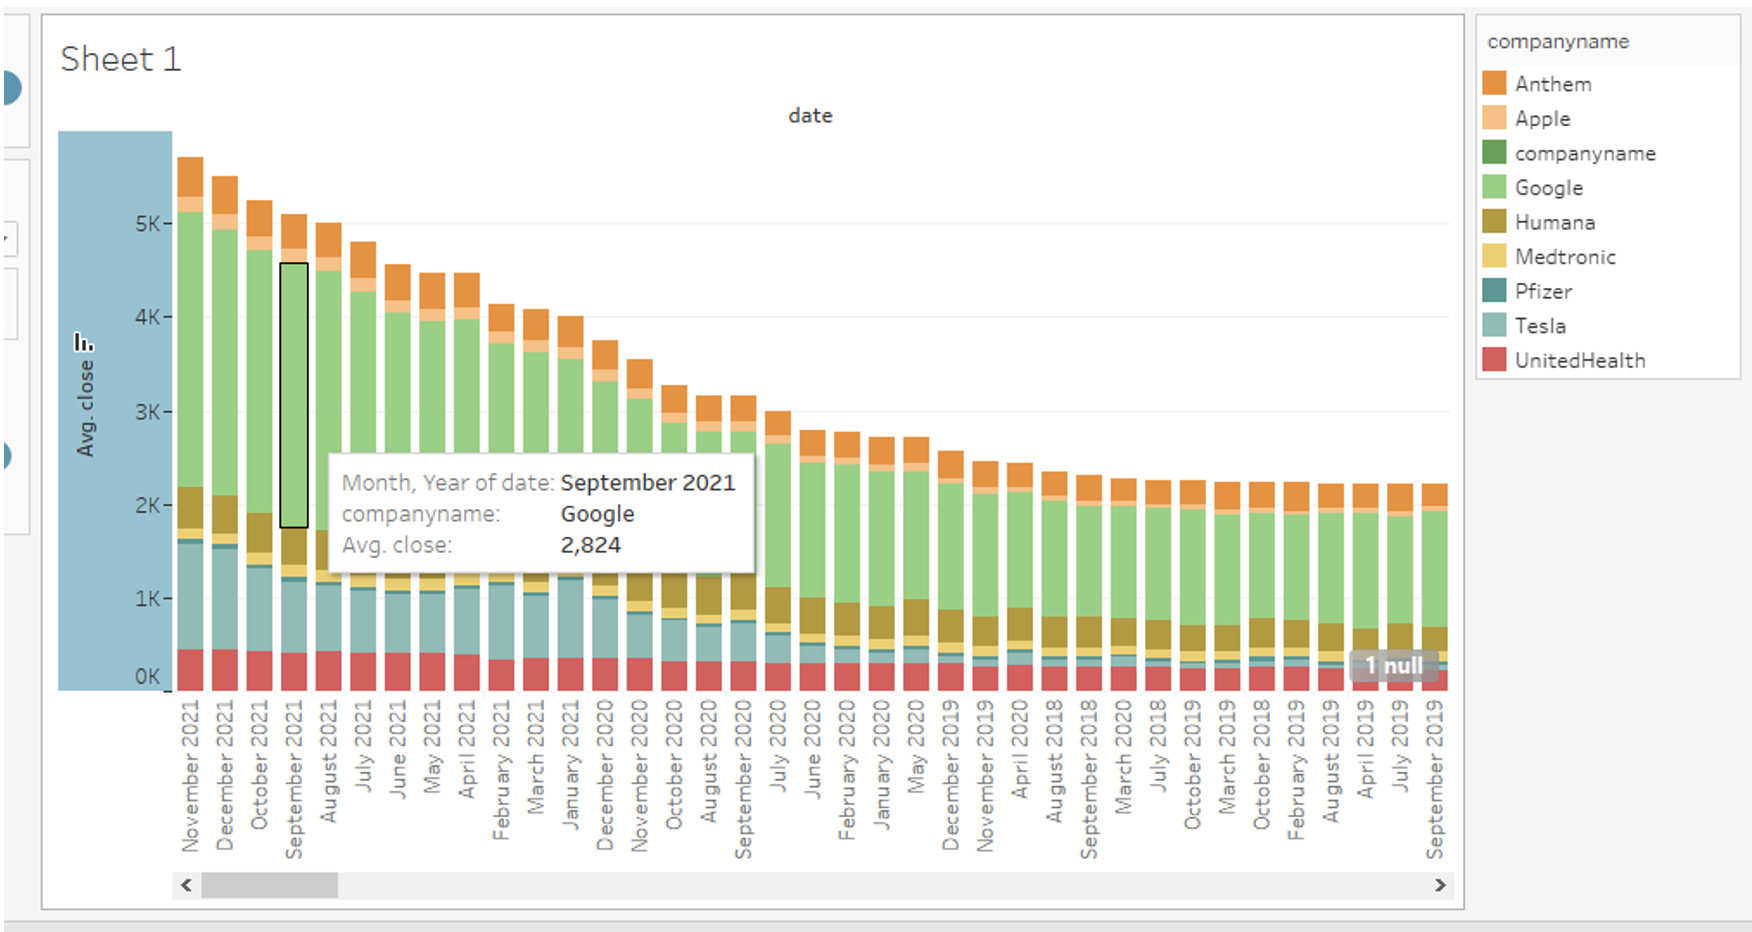This screenshot has height=932, width=1752.
Task: Click the right arrow of the chart scrollbar
Action: click(x=1440, y=885)
